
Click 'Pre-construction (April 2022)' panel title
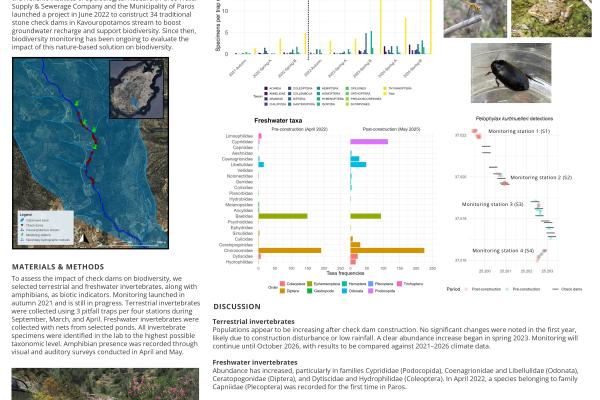click(x=300, y=129)
